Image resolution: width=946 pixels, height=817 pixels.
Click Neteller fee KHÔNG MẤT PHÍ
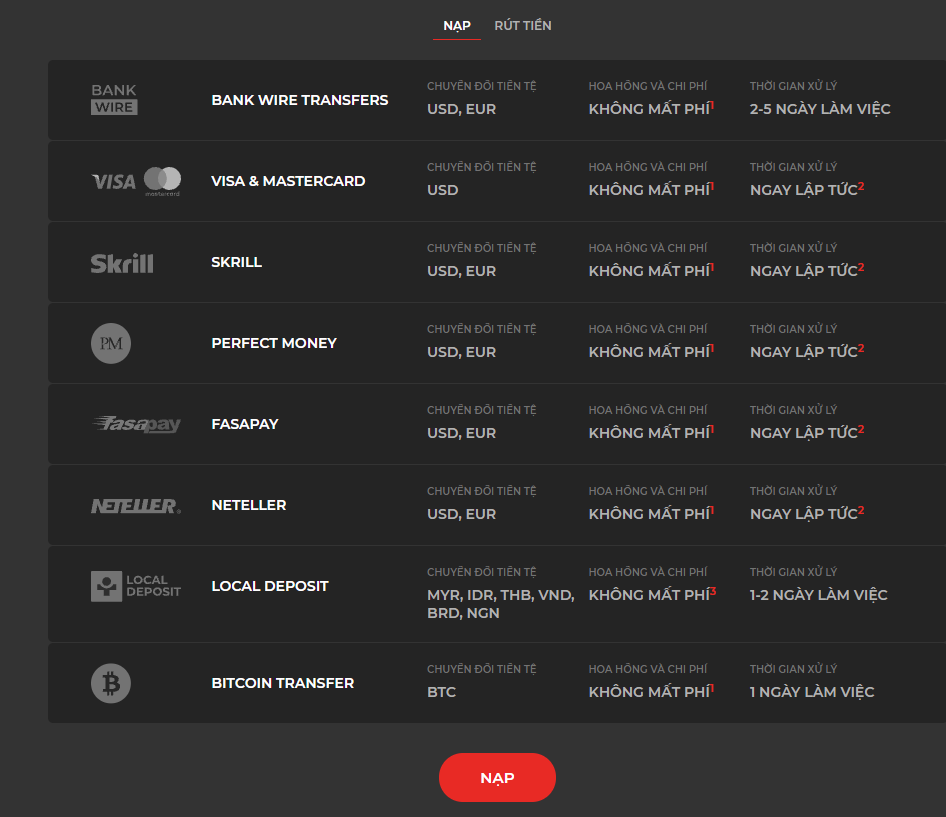pos(652,513)
